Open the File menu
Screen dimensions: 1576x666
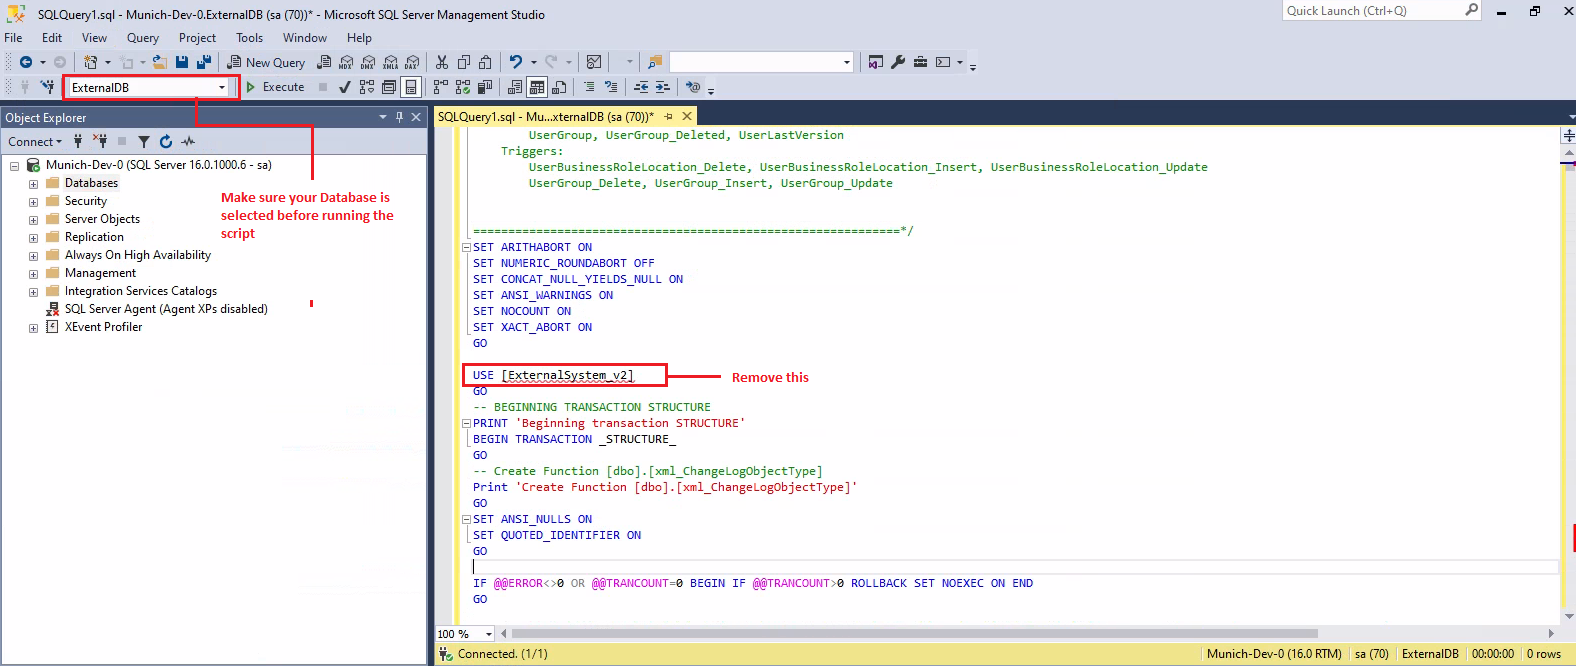click(x=13, y=38)
